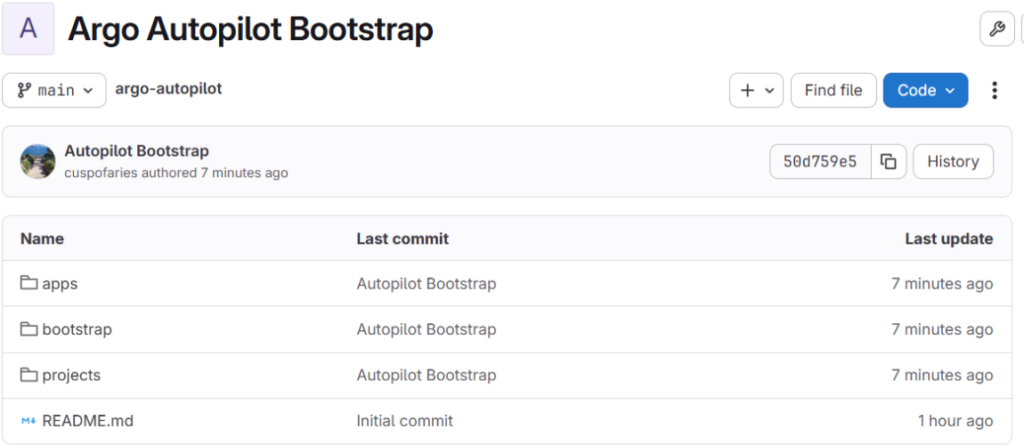View commit History

tap(952, 161)
